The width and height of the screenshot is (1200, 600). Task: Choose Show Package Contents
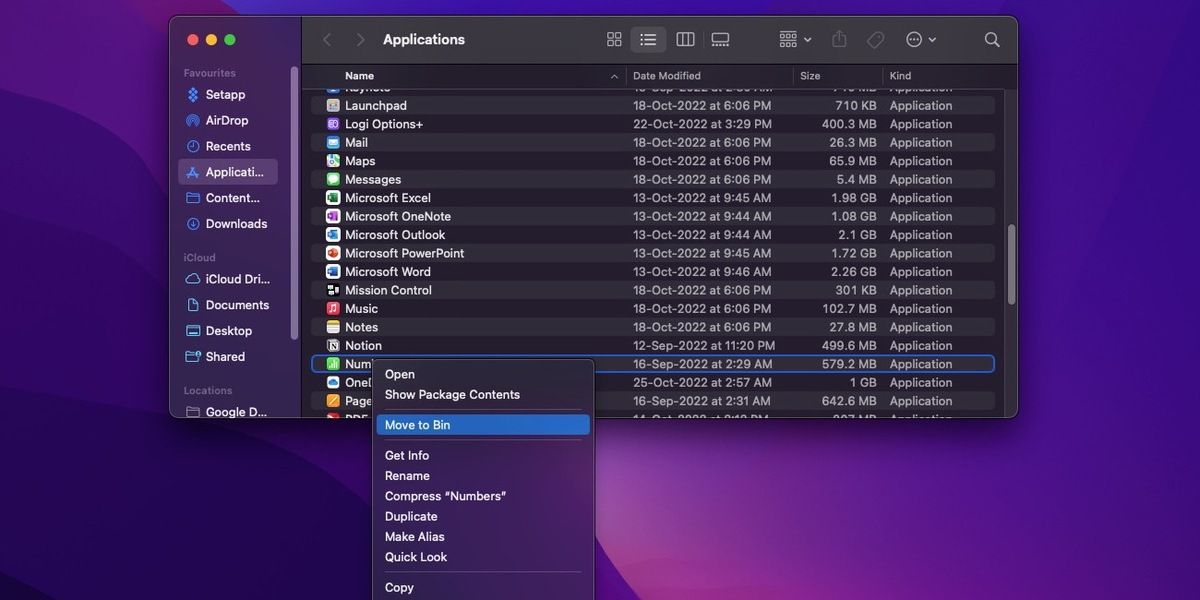tap(452, 395)
